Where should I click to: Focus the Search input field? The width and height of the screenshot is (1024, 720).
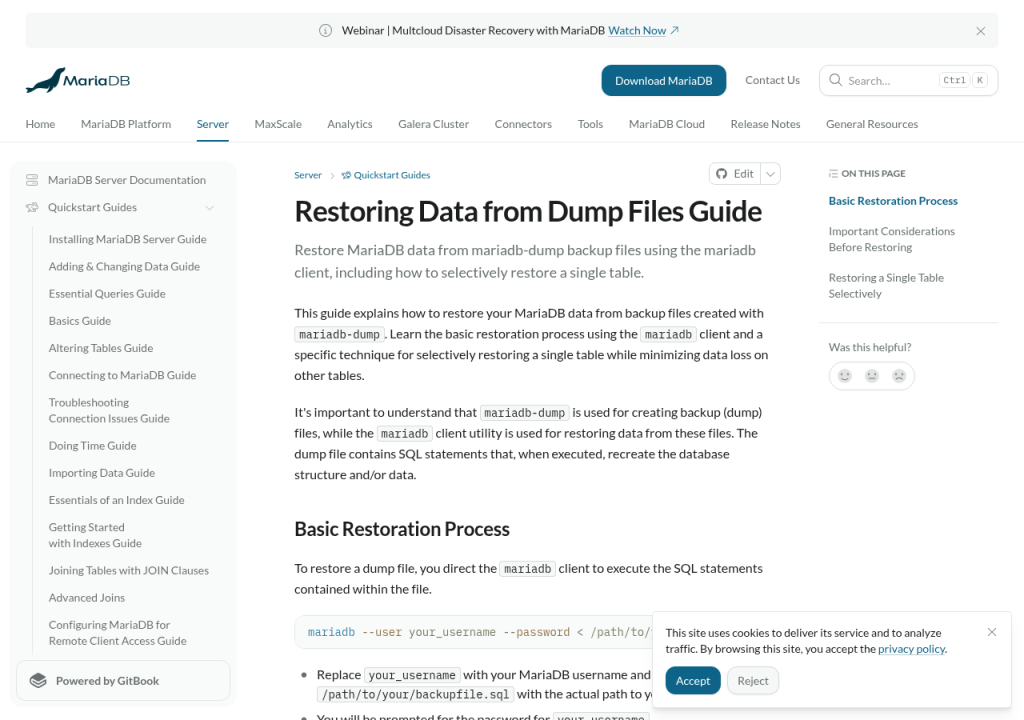(908, 80)
